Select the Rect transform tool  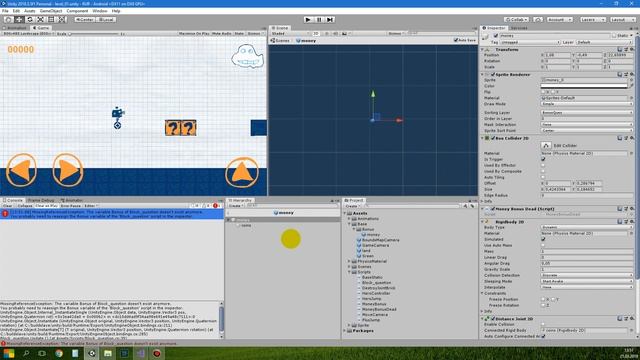pos(51,20)
